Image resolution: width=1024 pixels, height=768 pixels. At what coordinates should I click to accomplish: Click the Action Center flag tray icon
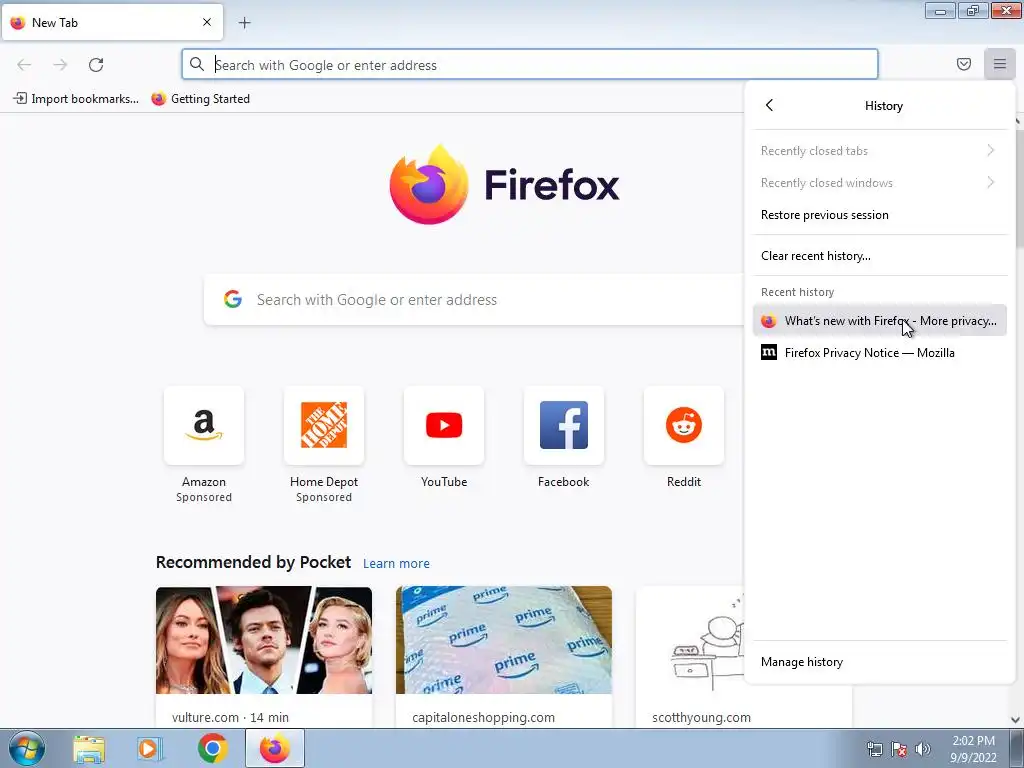[899, 749]
